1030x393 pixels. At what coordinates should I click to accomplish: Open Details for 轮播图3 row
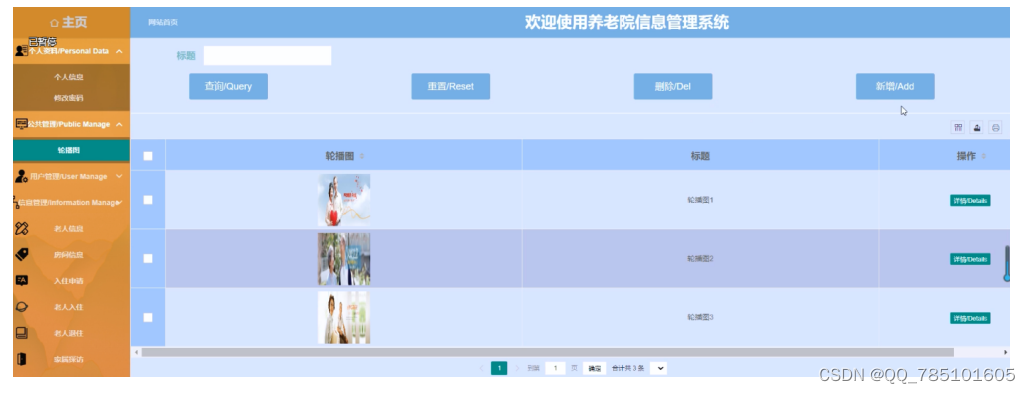click(970, 318)
